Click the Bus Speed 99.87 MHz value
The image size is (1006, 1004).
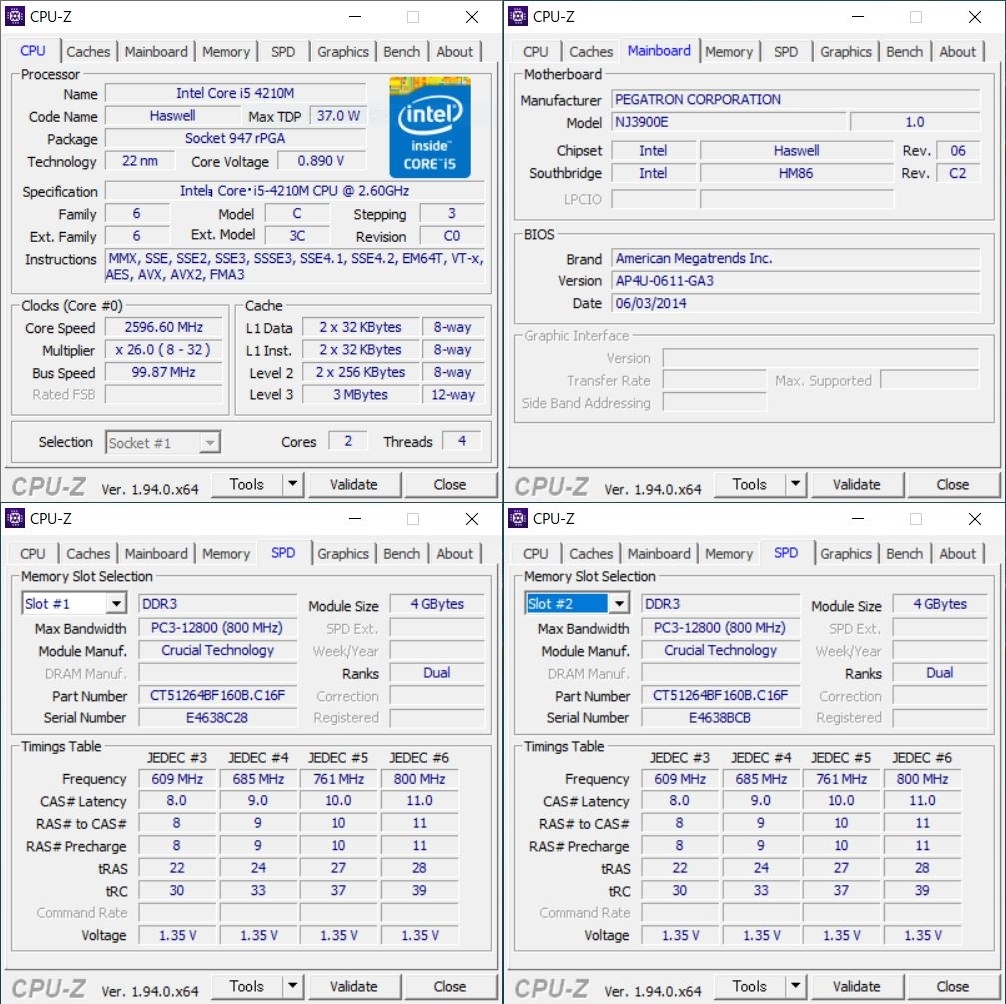164,372
